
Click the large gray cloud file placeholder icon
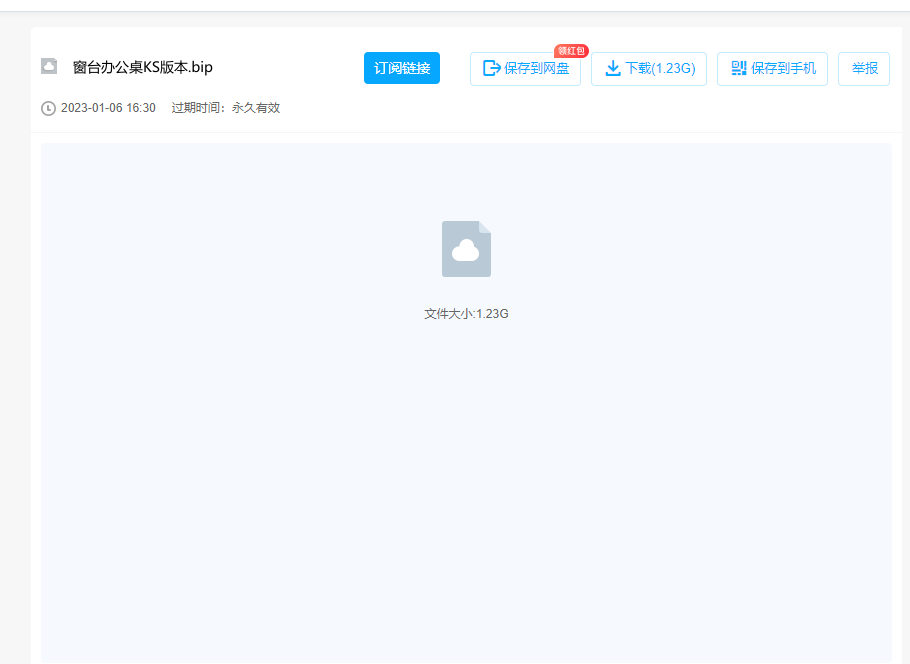(466, 248)
